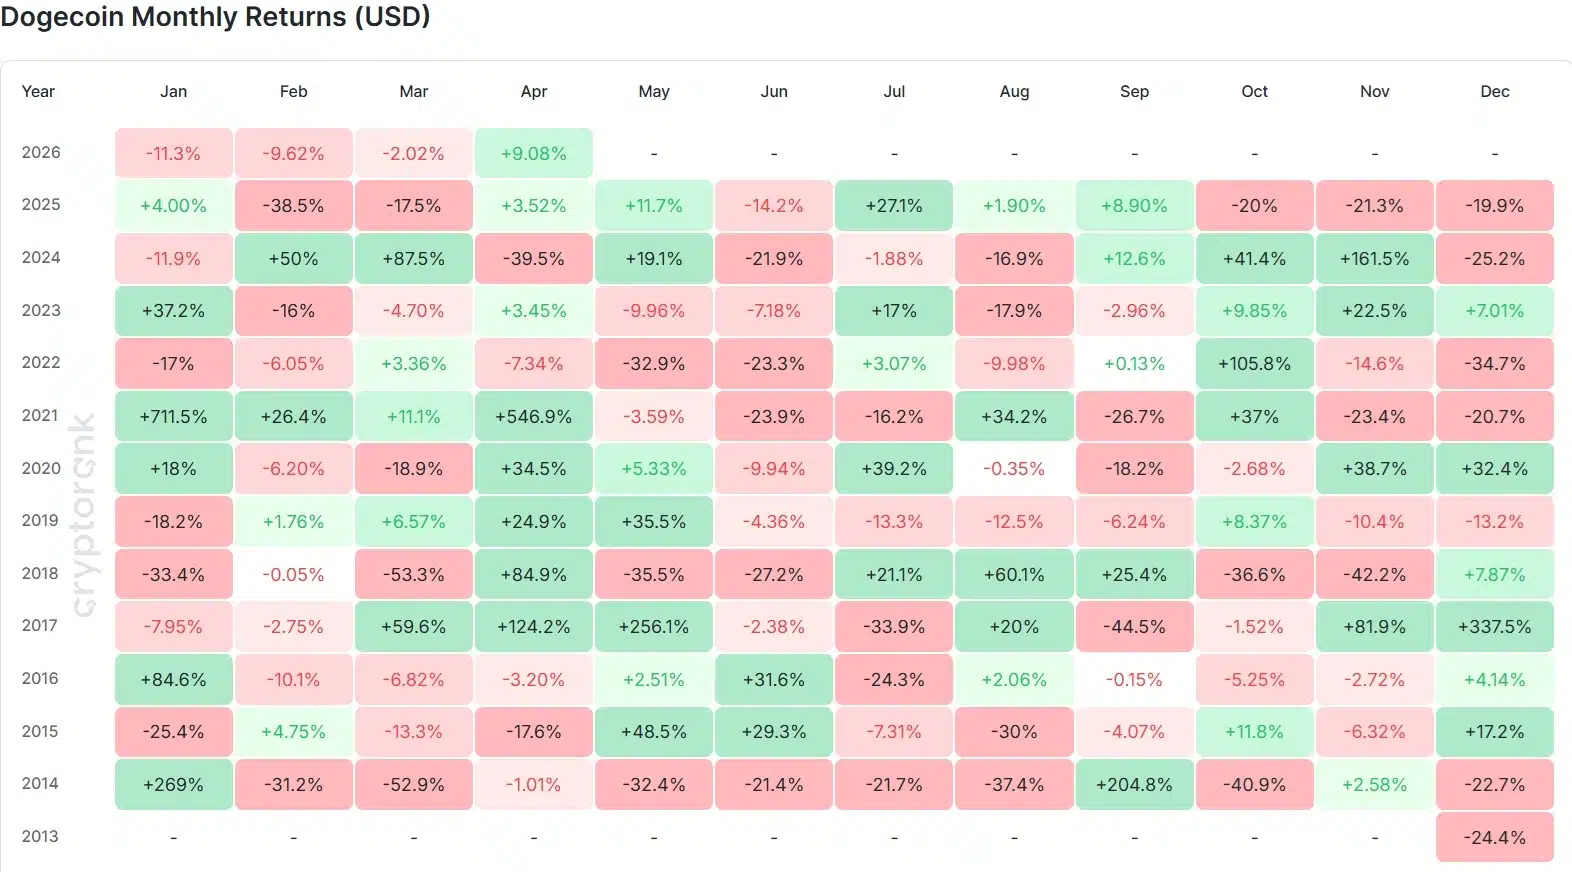Click the 2026 year row label
The image size is (1572, 872).
click(41, 152)
